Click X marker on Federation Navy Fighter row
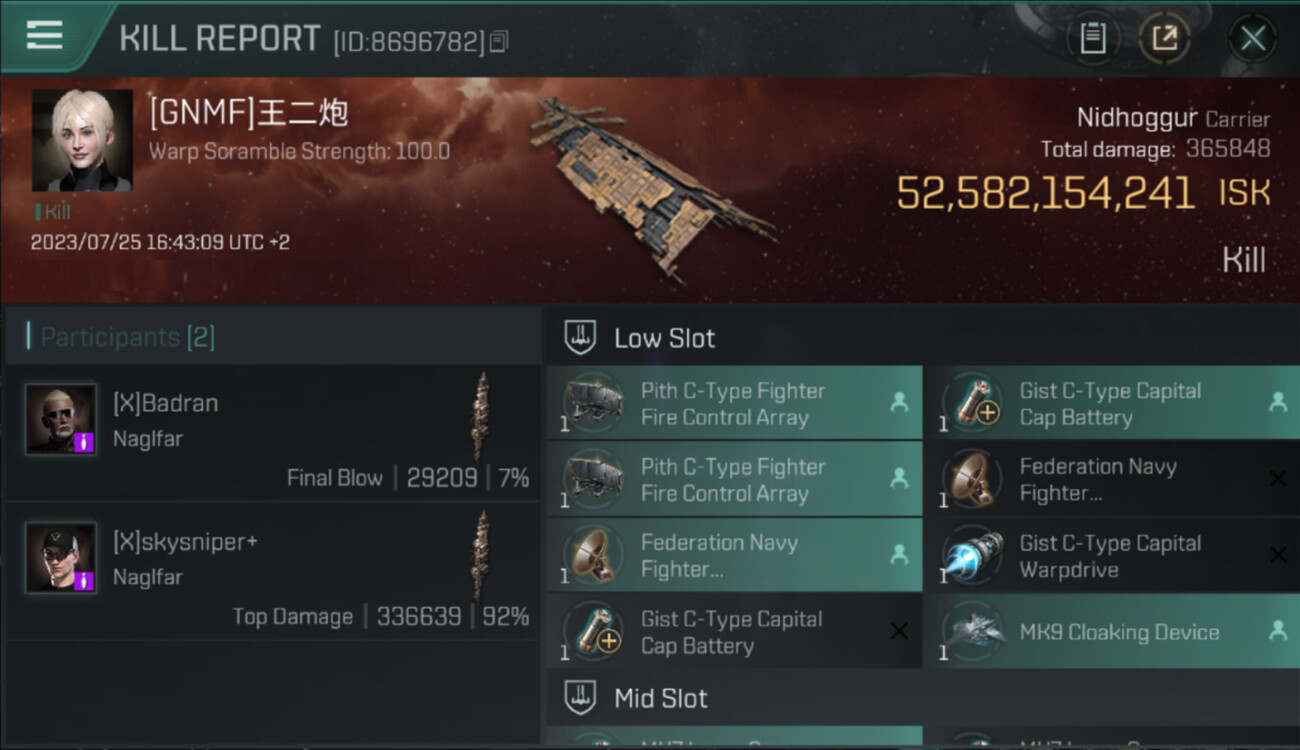The width and height of the screenshot is (1300, 750). [x=1277, y=479]
